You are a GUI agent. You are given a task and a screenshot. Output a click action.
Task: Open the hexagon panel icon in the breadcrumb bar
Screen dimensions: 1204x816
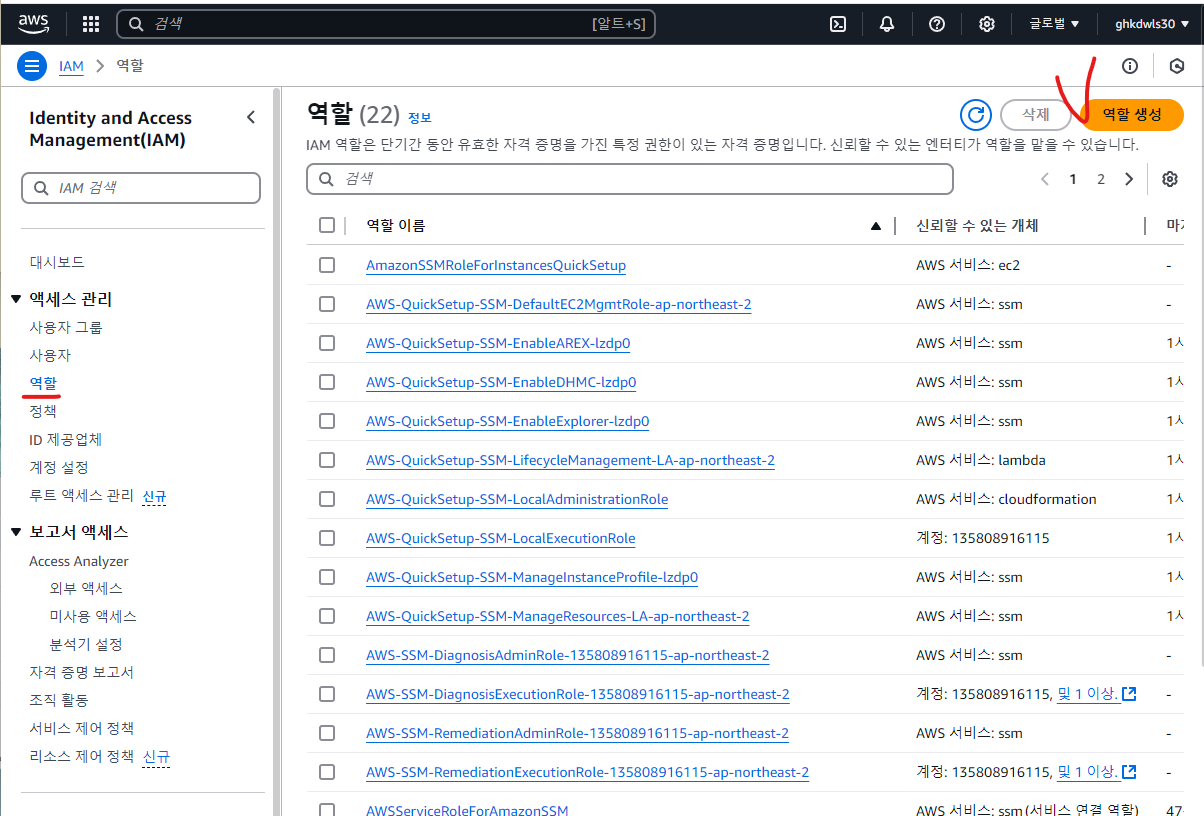1177,66
